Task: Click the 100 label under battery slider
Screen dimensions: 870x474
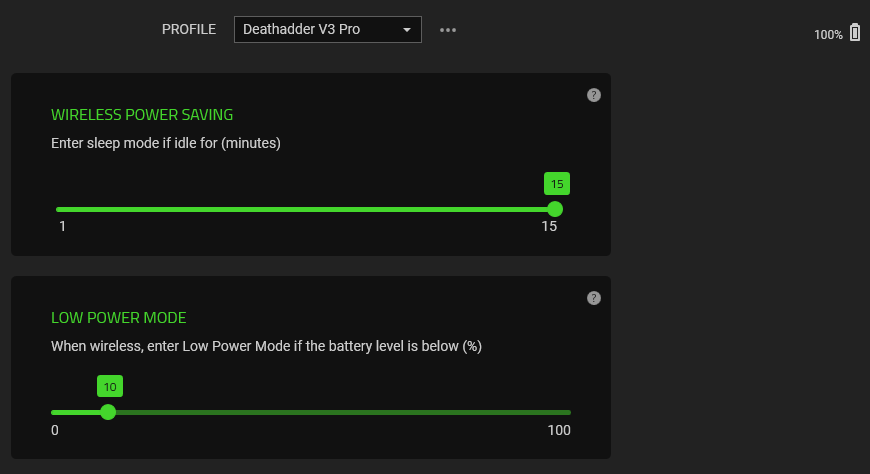Action: pos(559,430)
